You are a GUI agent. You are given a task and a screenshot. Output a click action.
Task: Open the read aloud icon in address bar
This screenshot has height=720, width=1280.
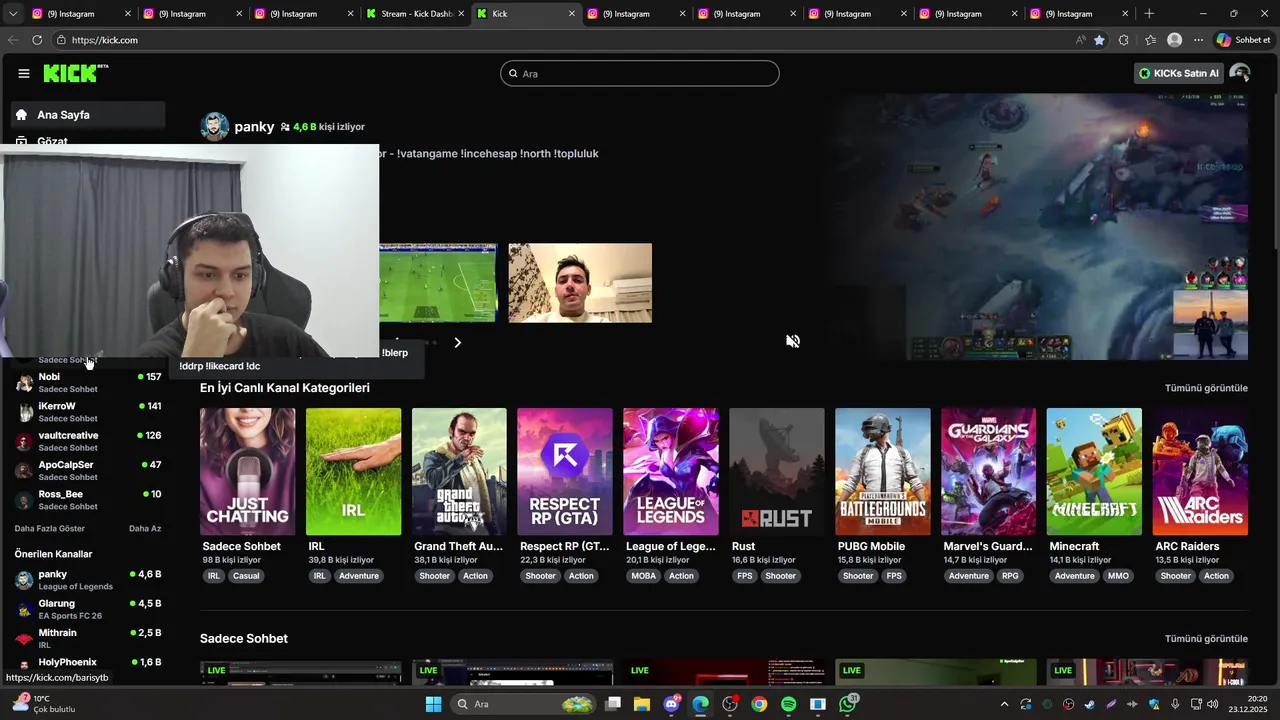[1081, 40]
